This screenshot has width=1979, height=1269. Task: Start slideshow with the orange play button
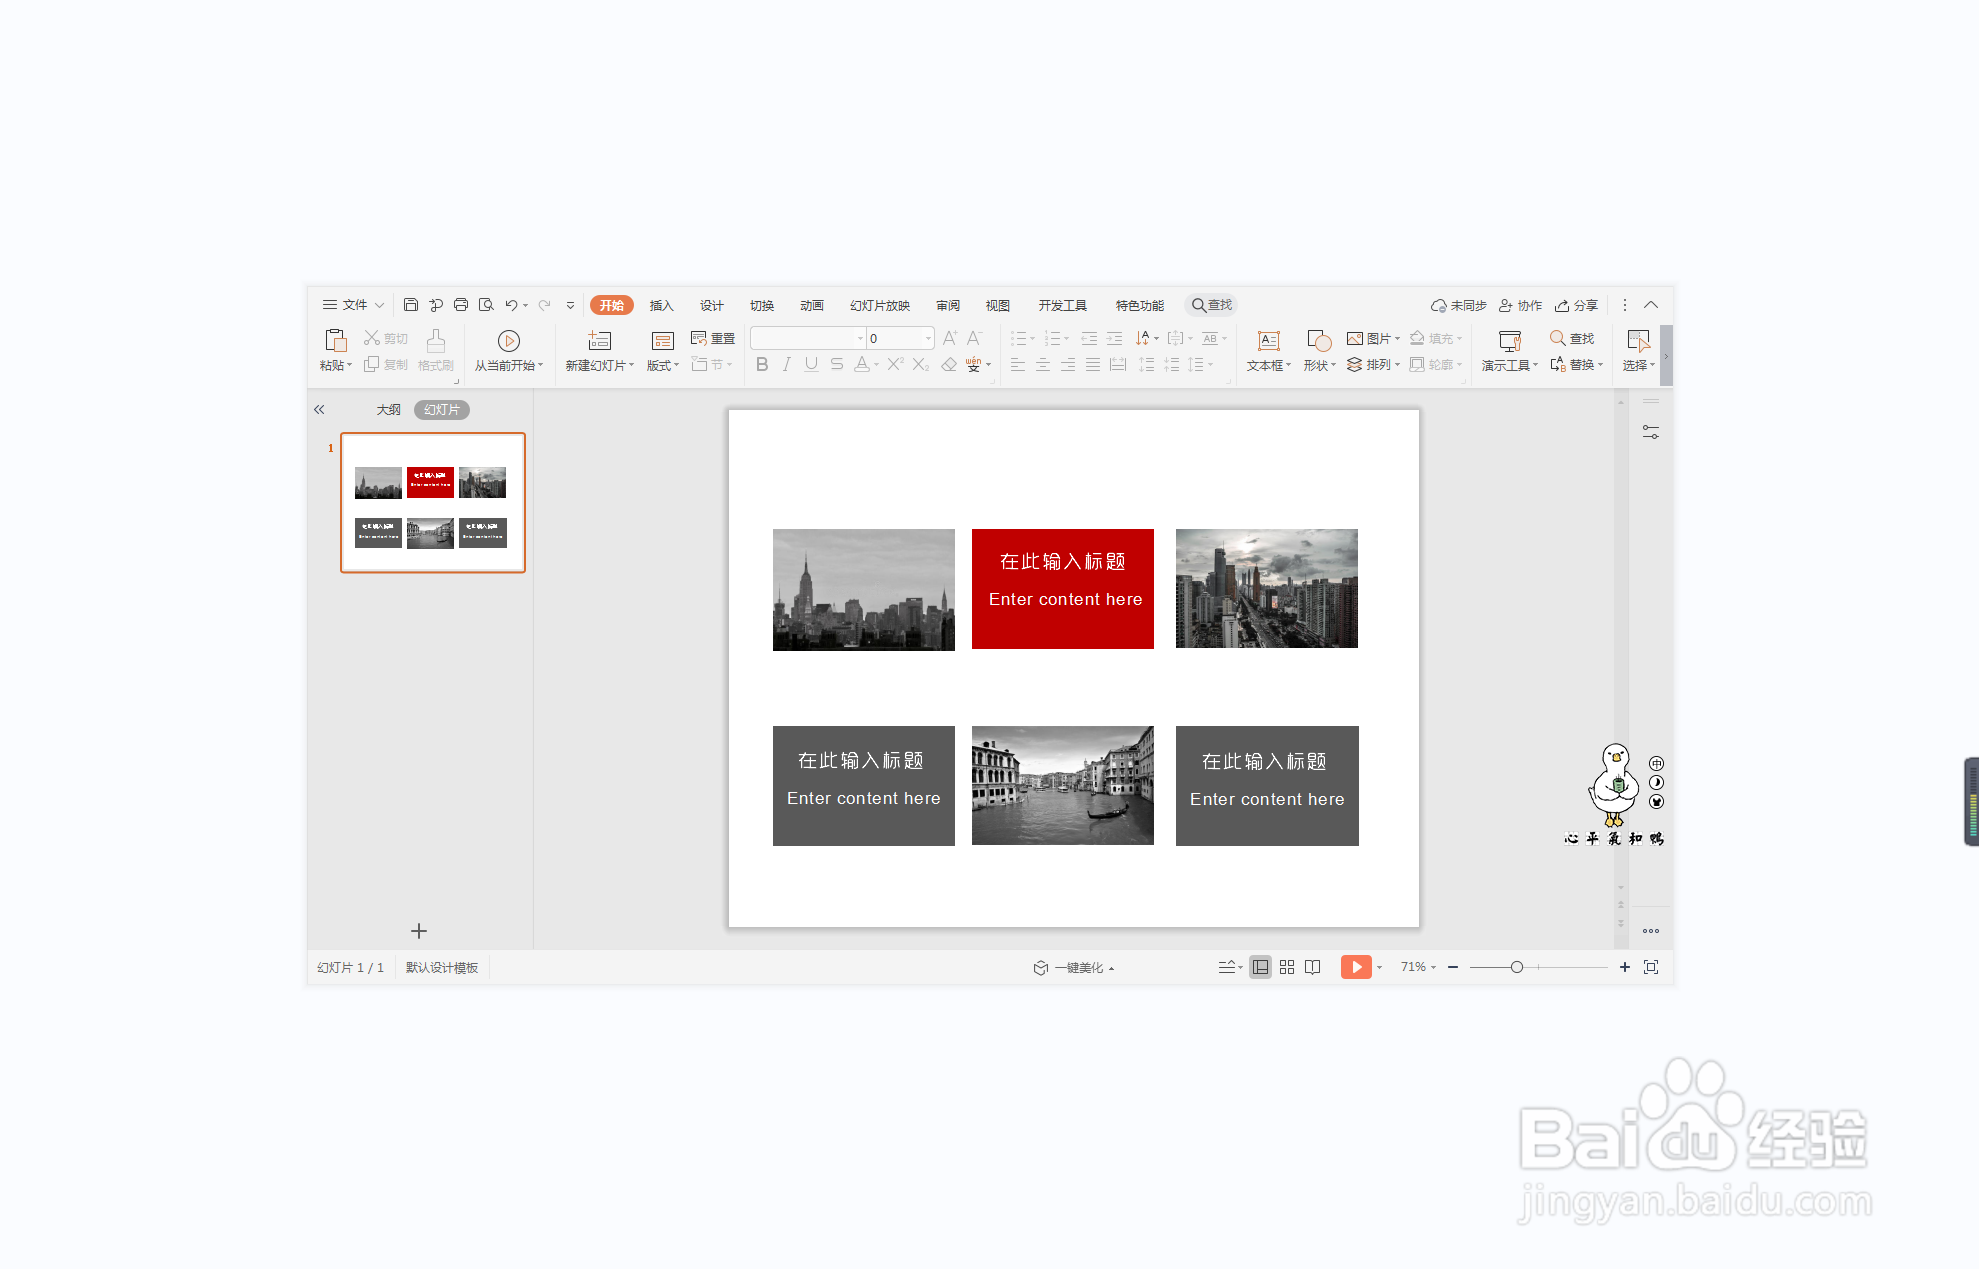1355,967
